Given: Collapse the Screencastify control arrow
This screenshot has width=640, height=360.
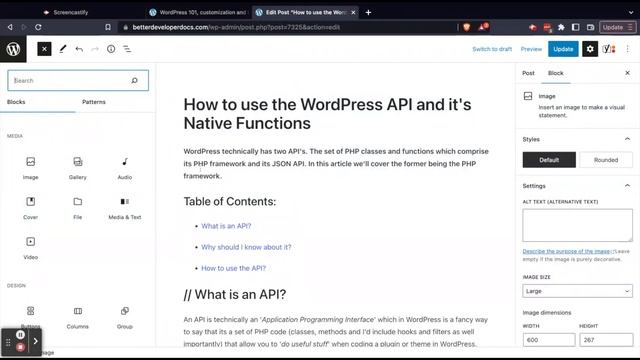Looking at the screenshot, I should (36, 341).
